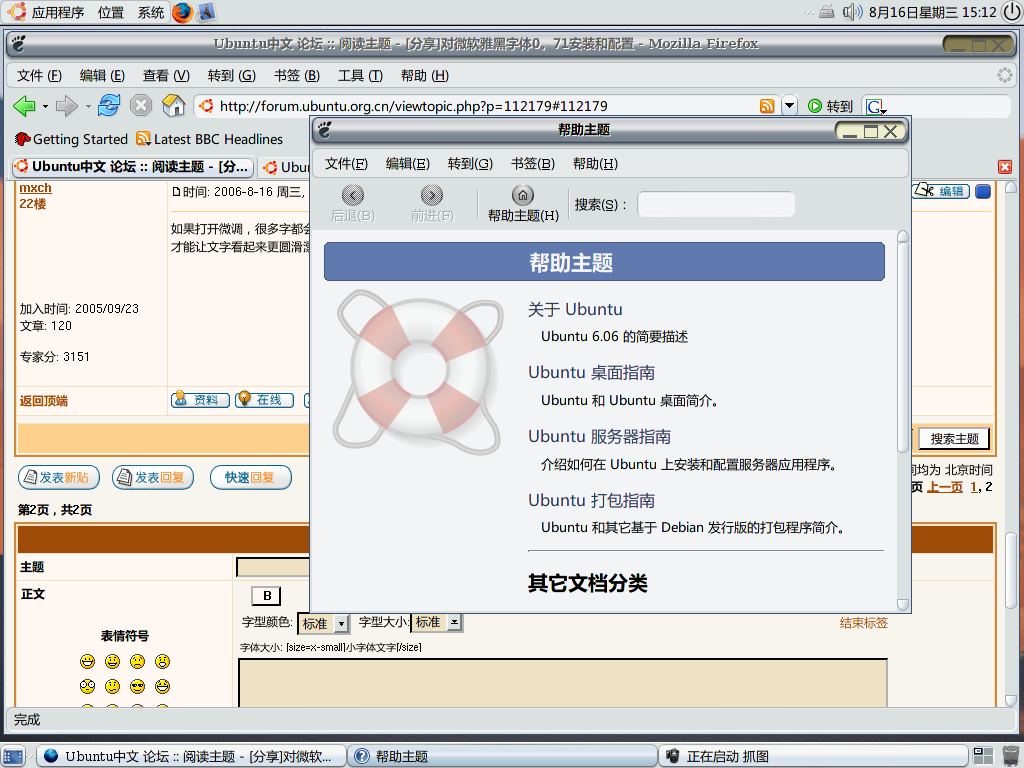Click the 结束标签 close tags link

[863, 623]
